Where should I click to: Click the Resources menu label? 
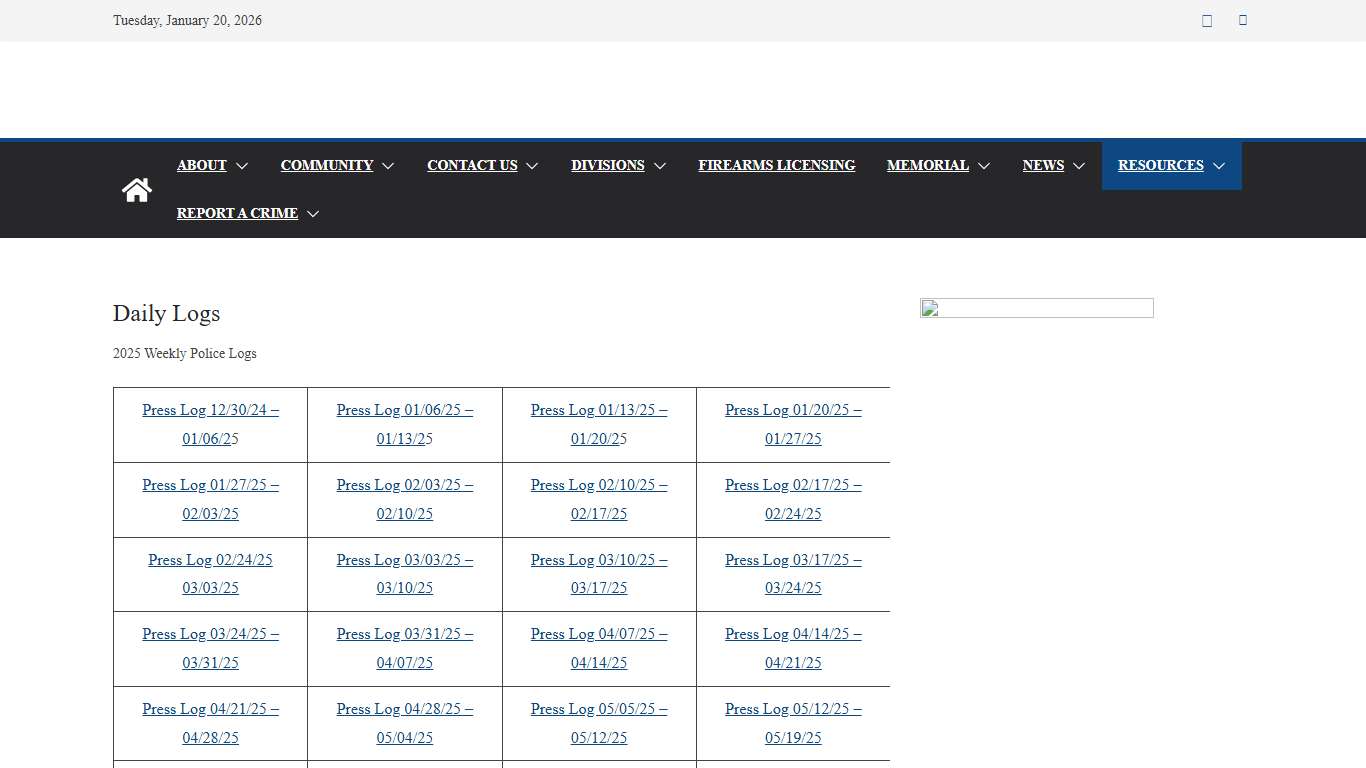(1160, 165)
